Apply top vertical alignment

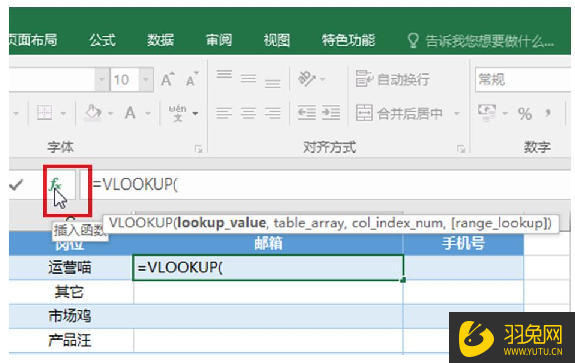(224, 75)
